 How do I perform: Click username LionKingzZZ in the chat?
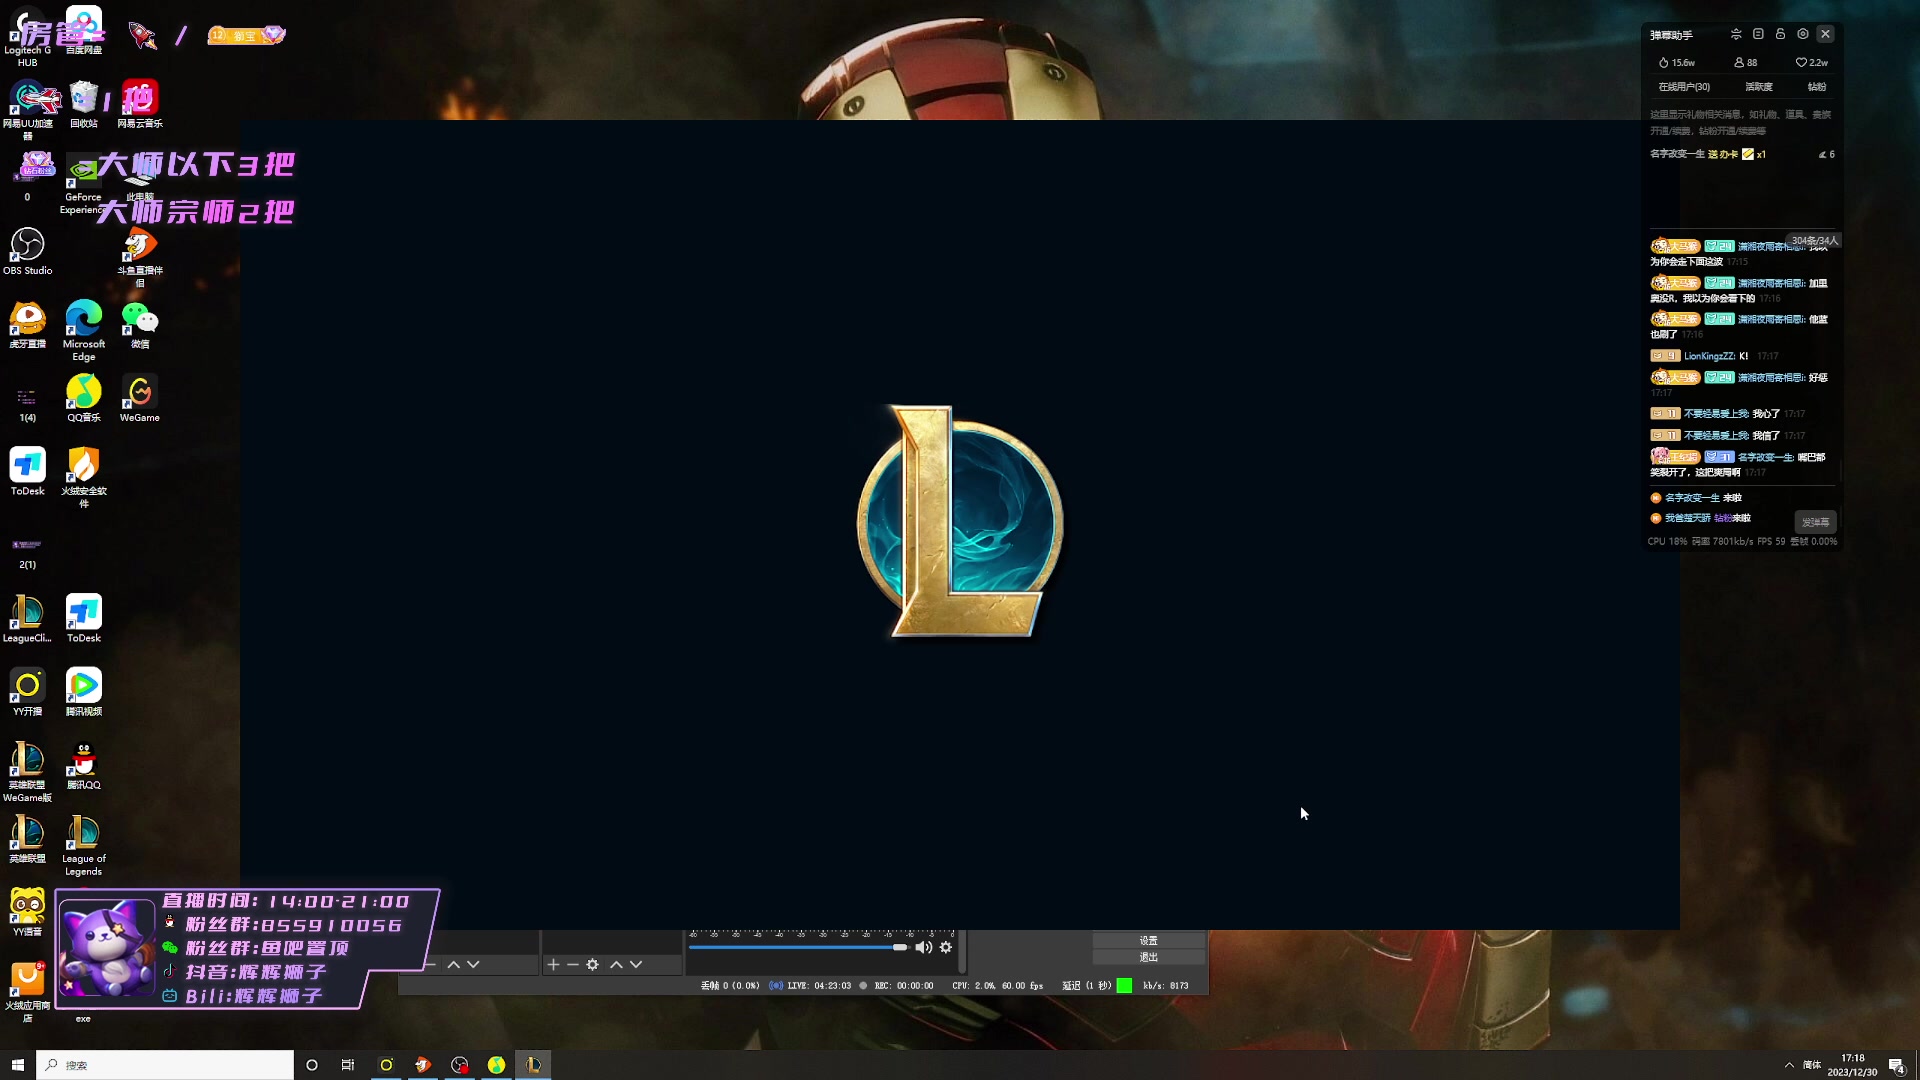tap(1709, 356)
